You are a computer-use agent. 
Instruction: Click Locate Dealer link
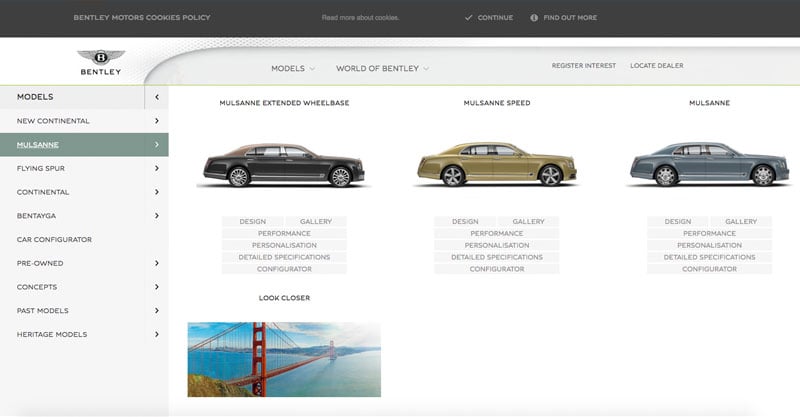657,66
